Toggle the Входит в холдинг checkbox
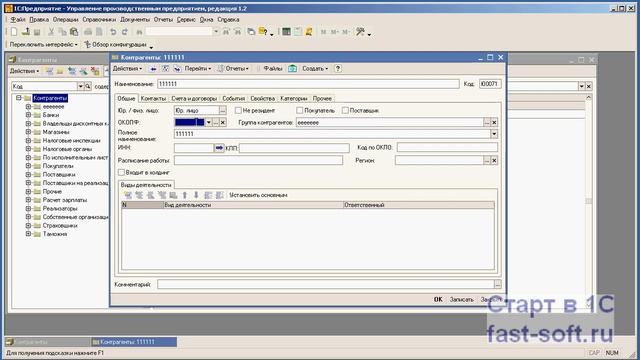The image size is (640, 360). tap(121, 173)
